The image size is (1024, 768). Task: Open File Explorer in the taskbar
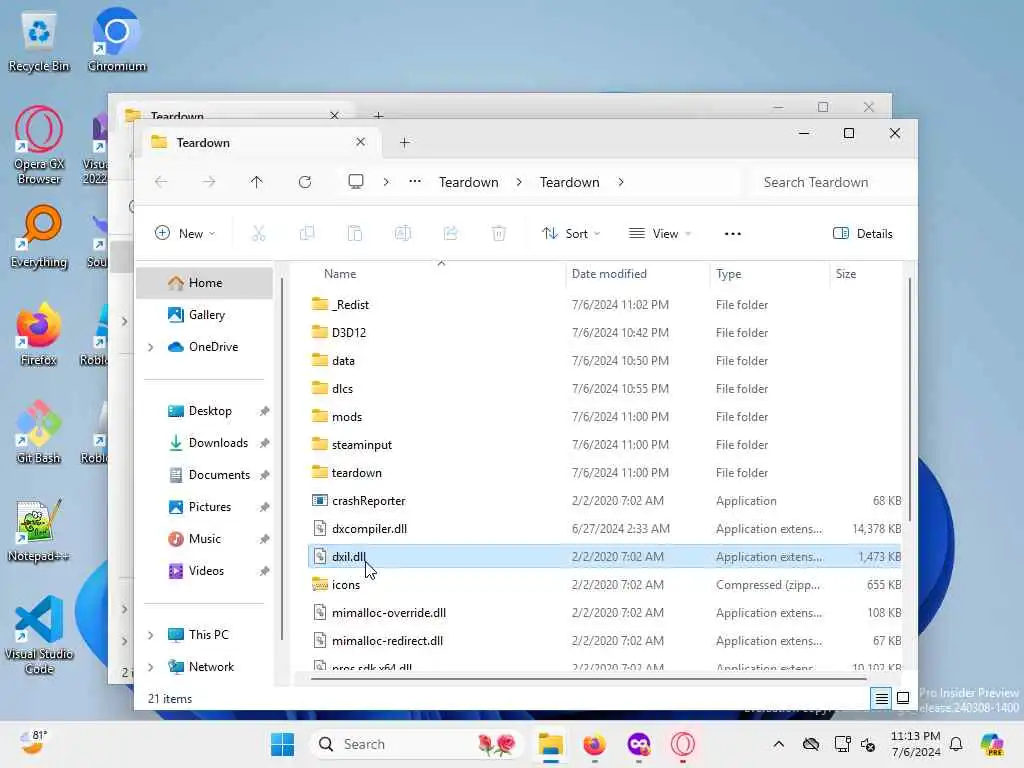[x=551, y=744]
